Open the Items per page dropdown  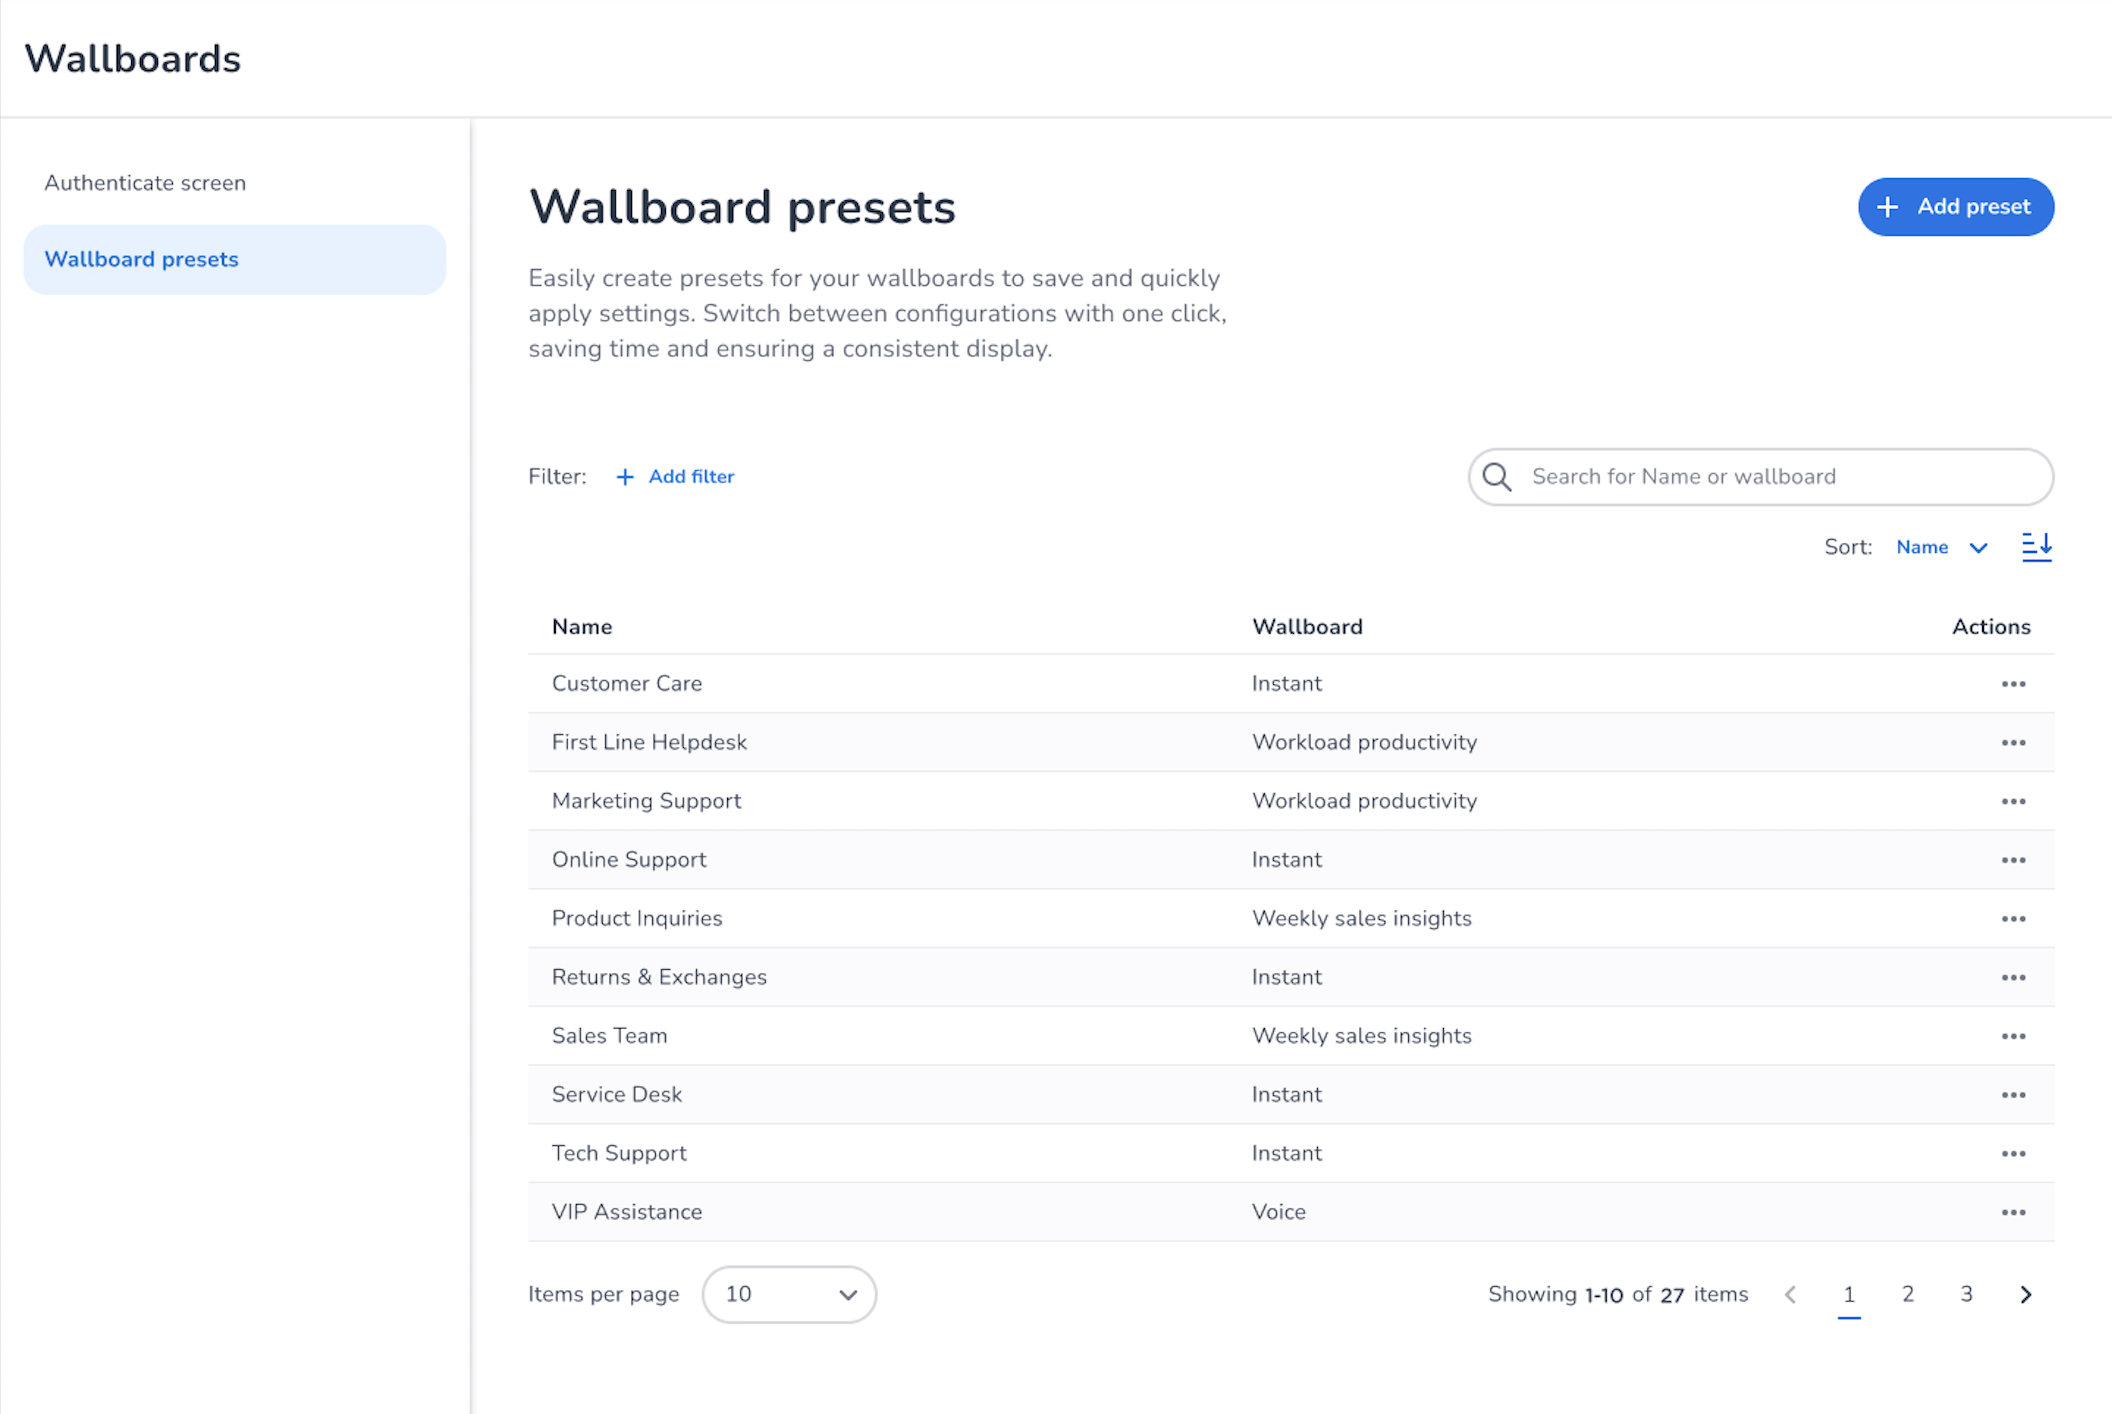789,1294
